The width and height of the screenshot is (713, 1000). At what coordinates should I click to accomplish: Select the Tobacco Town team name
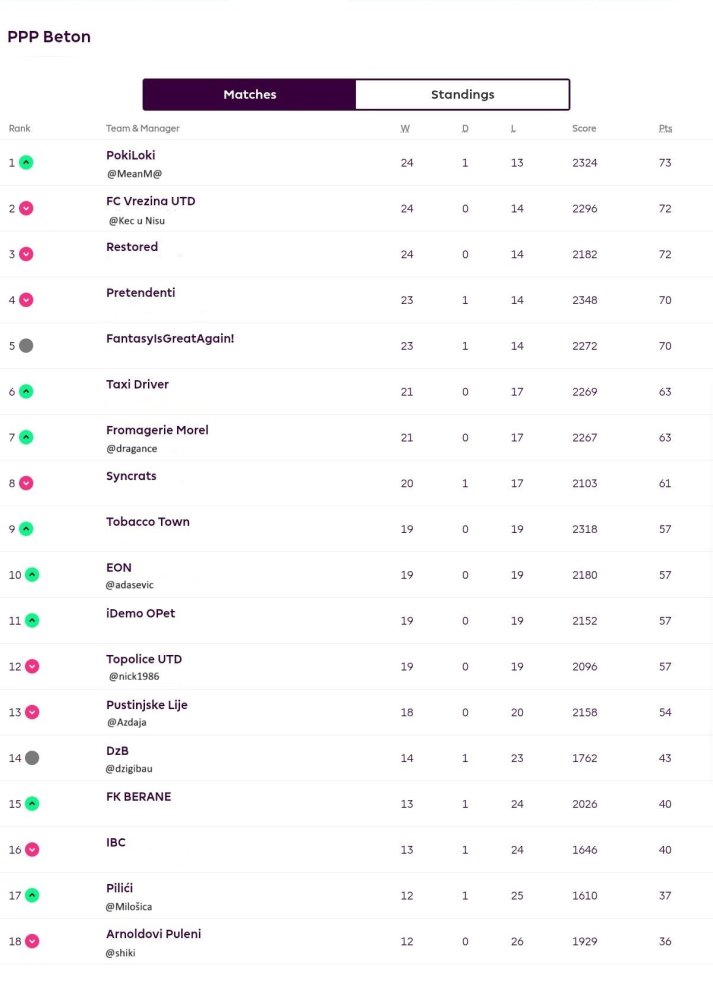[148, 522]
